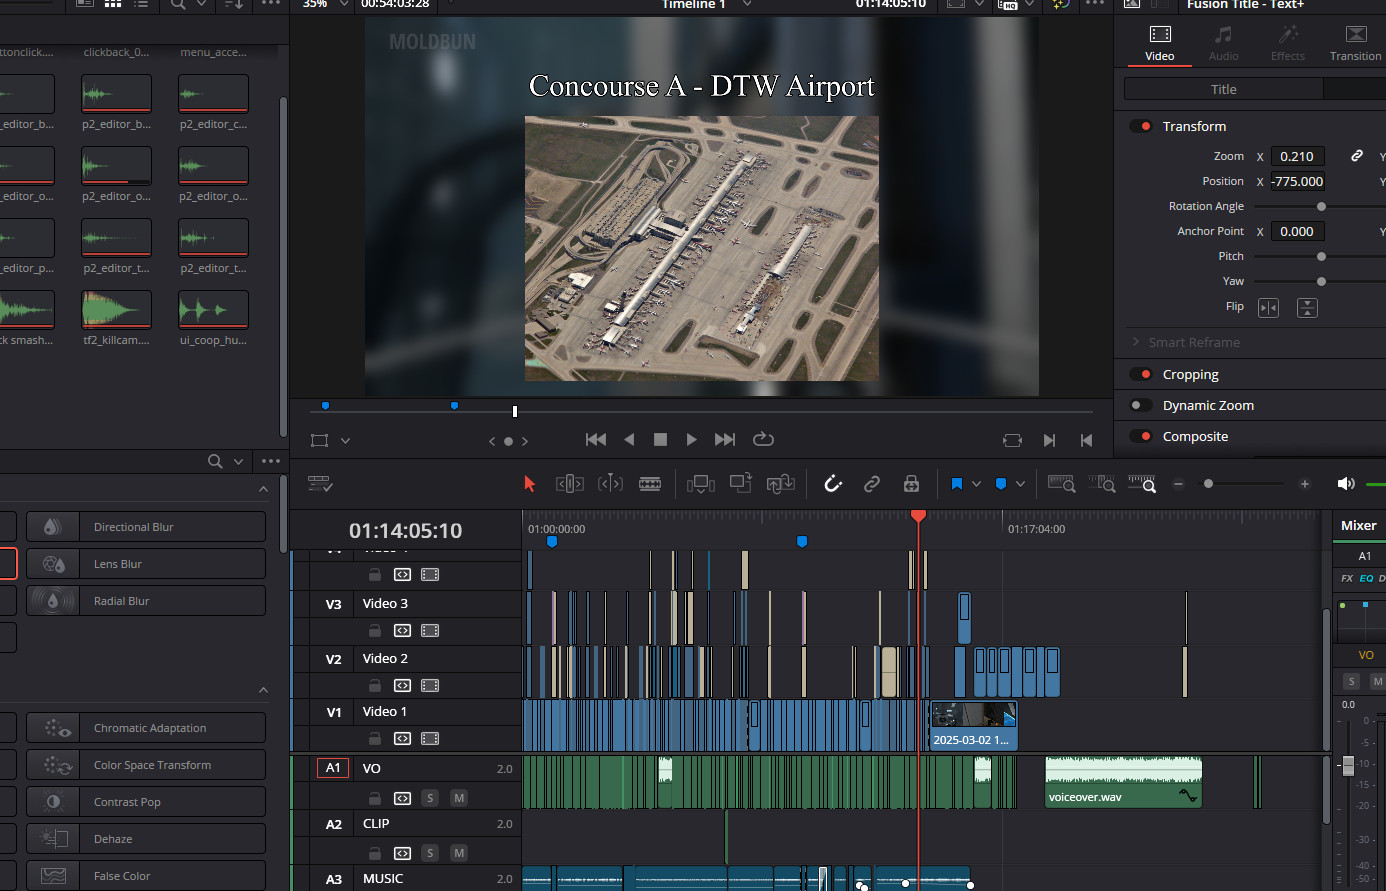
Task: Click Match Frame icon under viewer
Action: (1012, 440)
